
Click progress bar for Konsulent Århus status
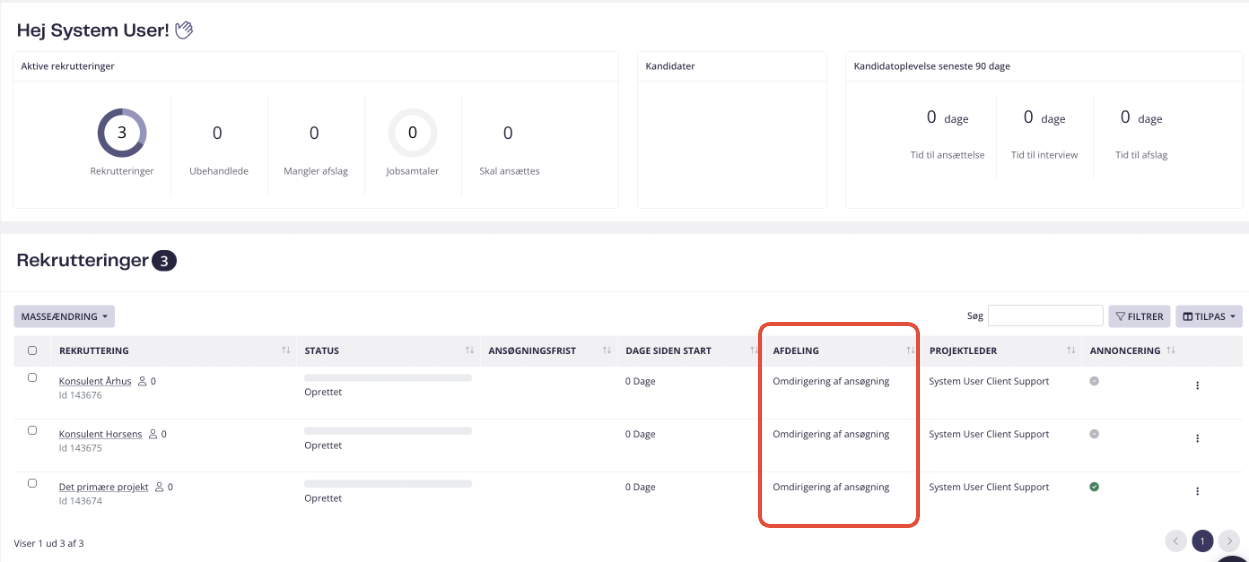(x=388, y=378)
